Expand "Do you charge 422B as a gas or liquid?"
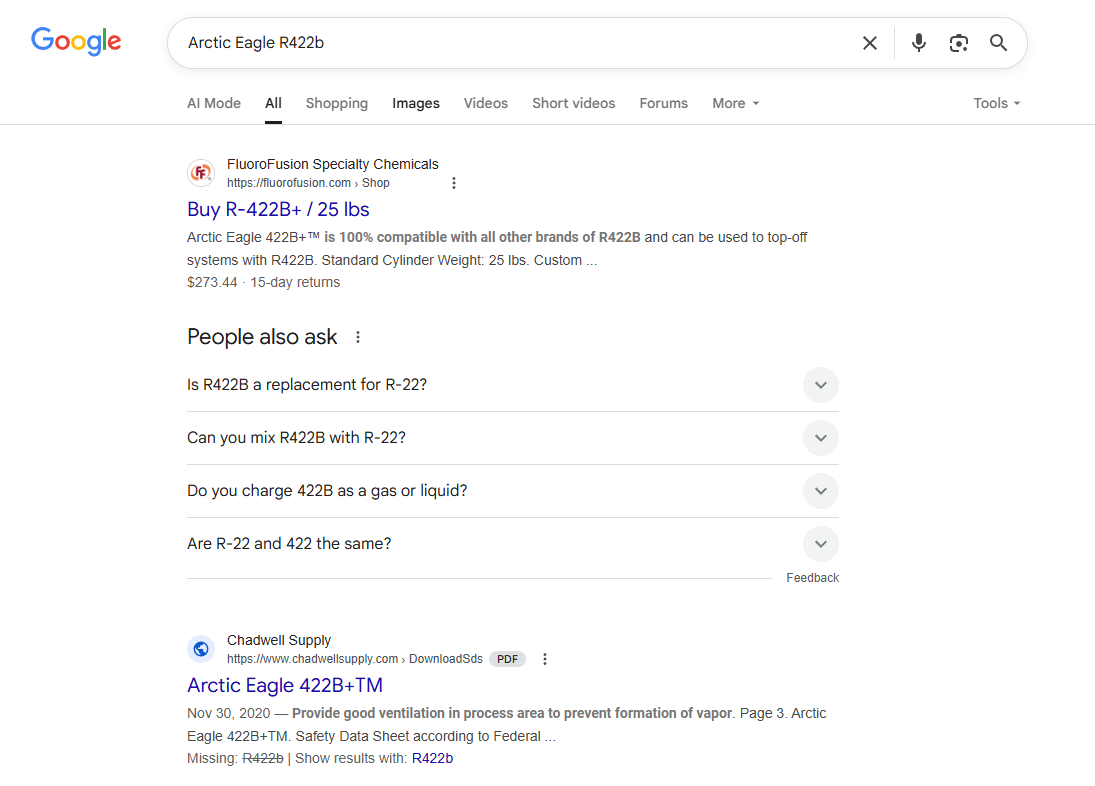 pos(820,491)
